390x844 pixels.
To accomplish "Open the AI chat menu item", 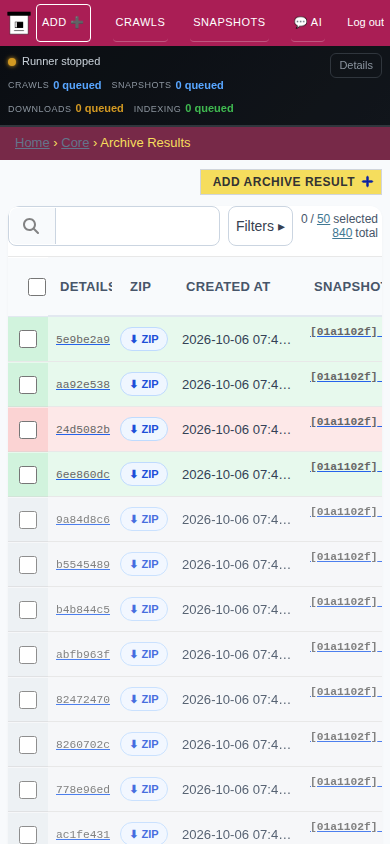I will (308, 23).
